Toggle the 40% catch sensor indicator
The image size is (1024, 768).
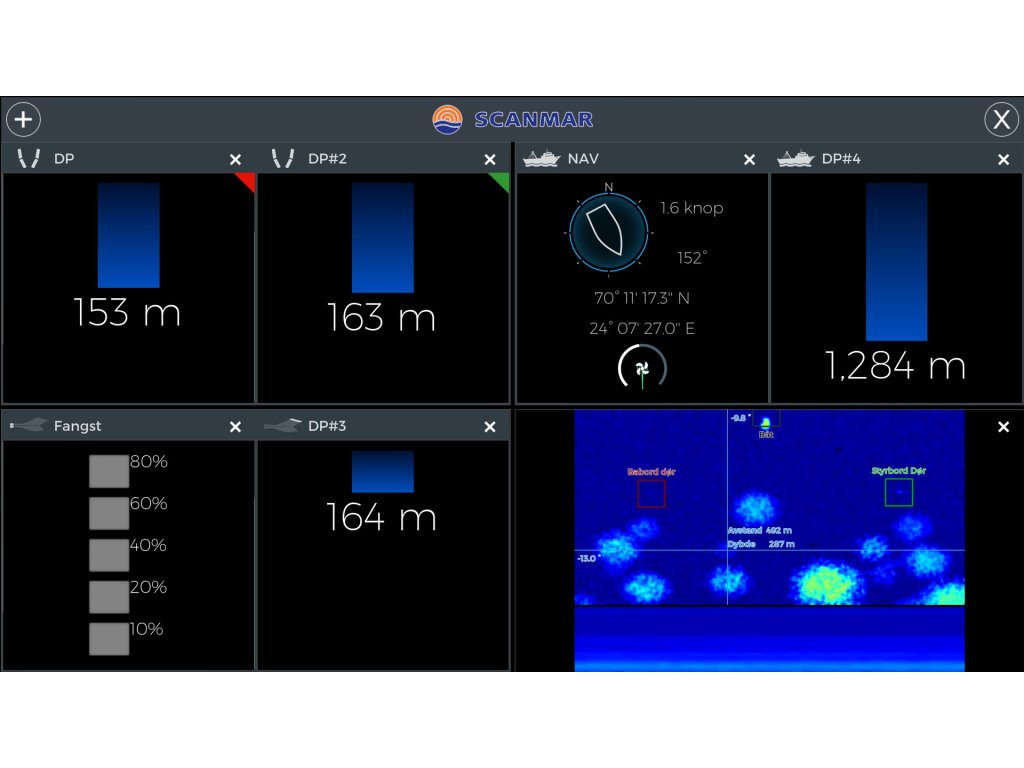click(109, 555)
